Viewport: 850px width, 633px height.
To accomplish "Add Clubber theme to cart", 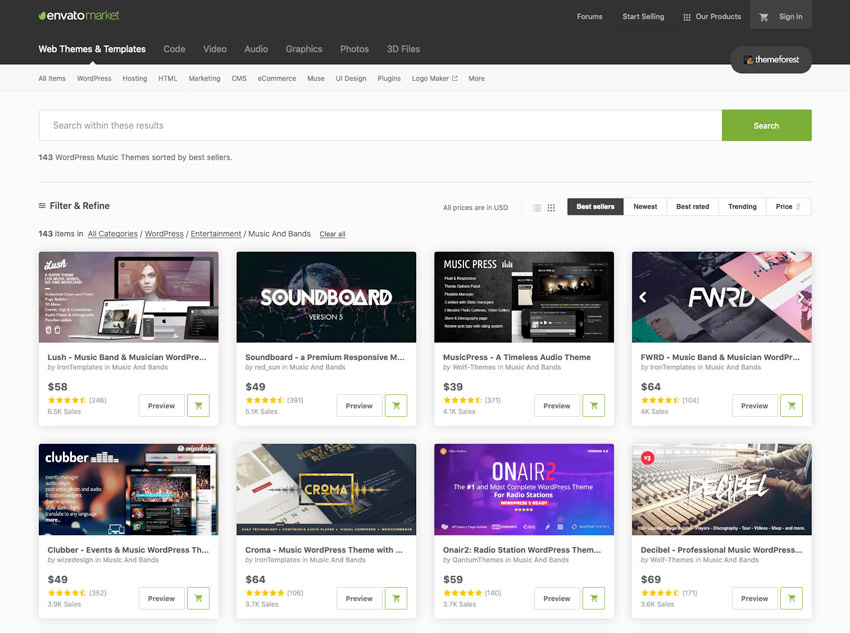I will tap(198, 598).
